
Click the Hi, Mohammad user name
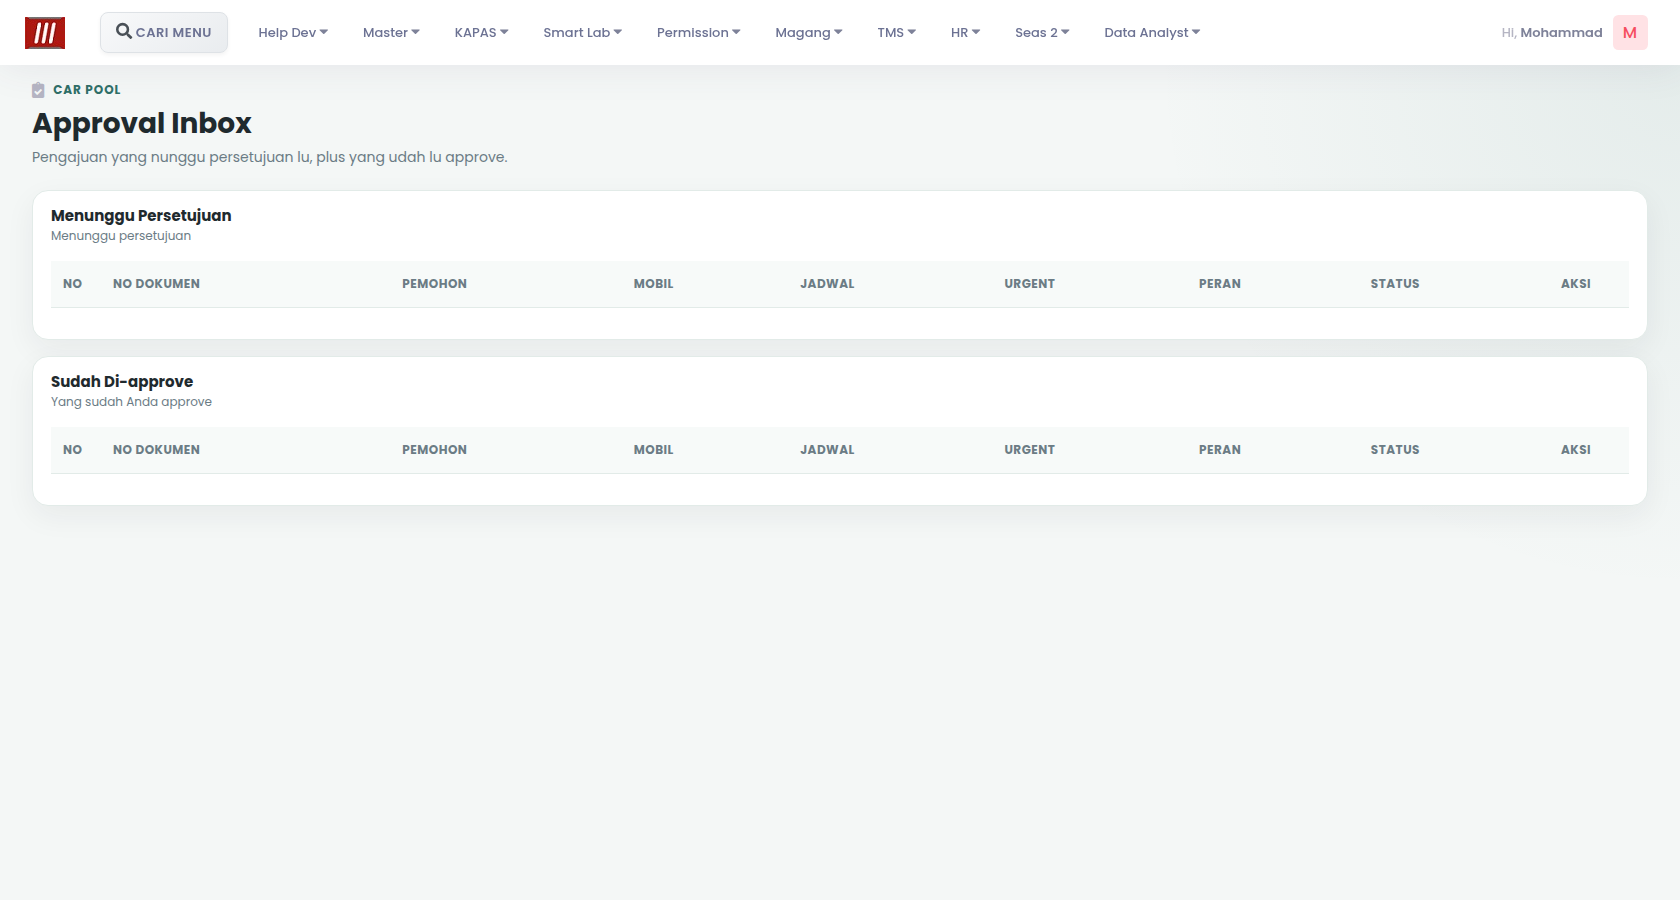pyautogui.click(x=1552, y=33)
